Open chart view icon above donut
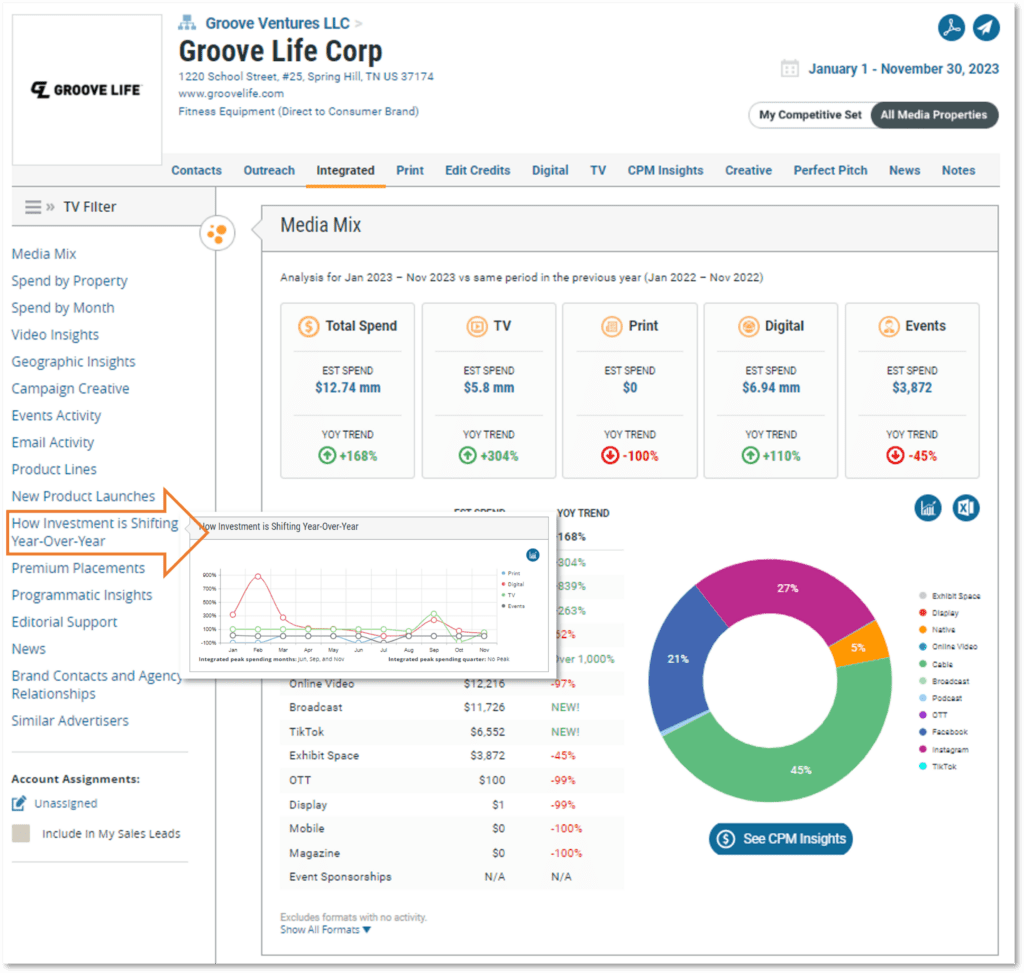The width and height of the screenshot is (1024, 973). (927, 508)
